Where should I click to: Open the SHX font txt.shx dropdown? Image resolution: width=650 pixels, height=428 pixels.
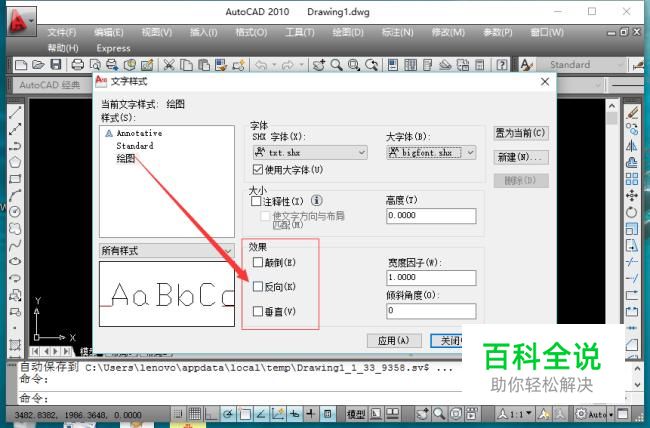pyautogui.click(x=310, y=153)
